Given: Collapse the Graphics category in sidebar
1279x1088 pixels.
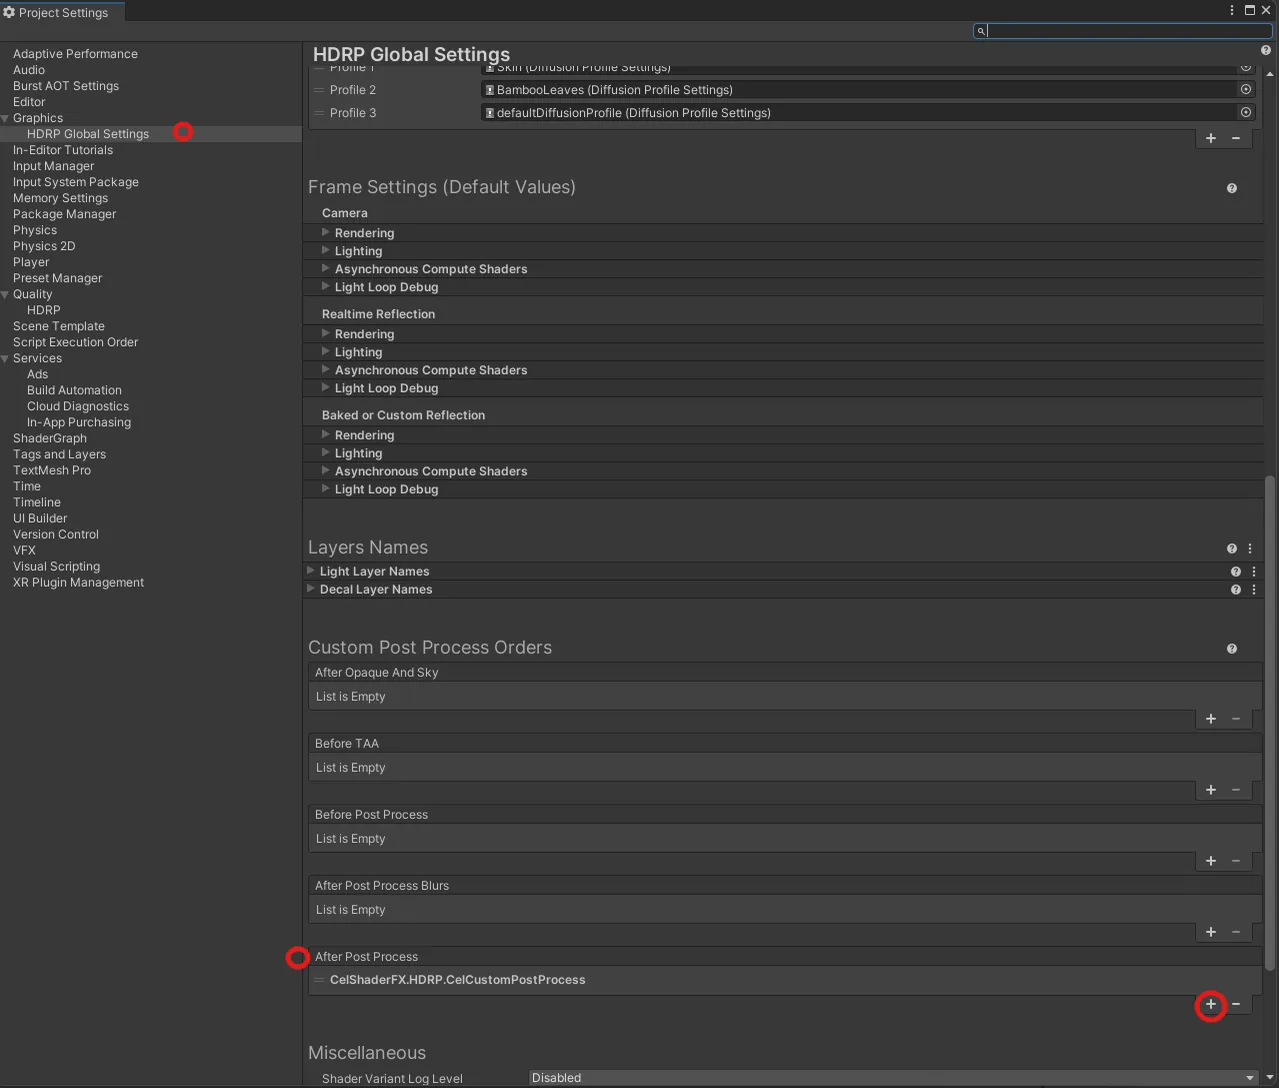Looking at the screenshot, I should coord(6,118).
